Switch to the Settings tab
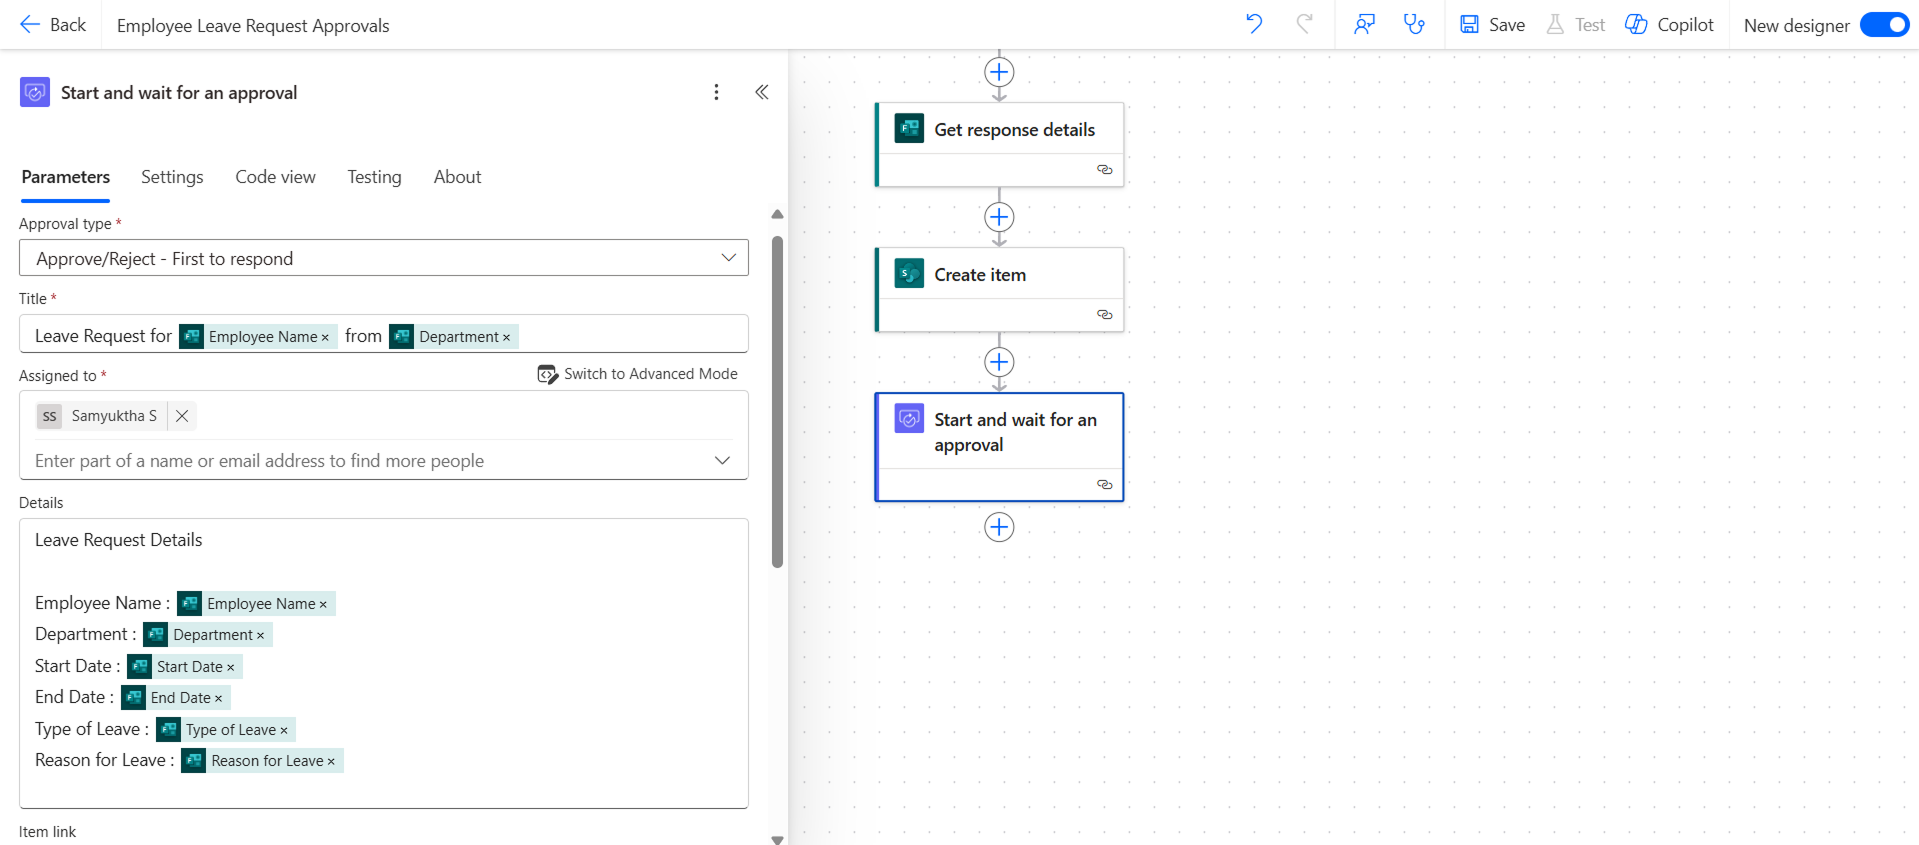The height and width of the screenshot is (845, 1919). click(172, 177)
